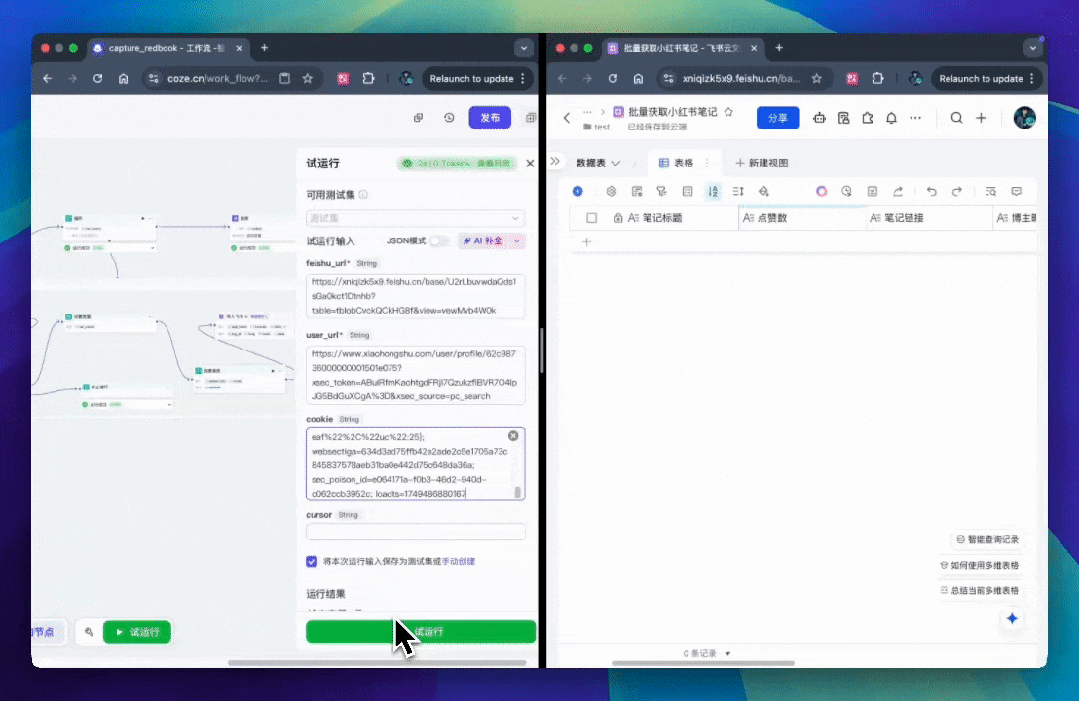Clear the cookie field with the X icon
Image resolution: width=1079 pixels, height=701 pixels.
tap(513, 435)
